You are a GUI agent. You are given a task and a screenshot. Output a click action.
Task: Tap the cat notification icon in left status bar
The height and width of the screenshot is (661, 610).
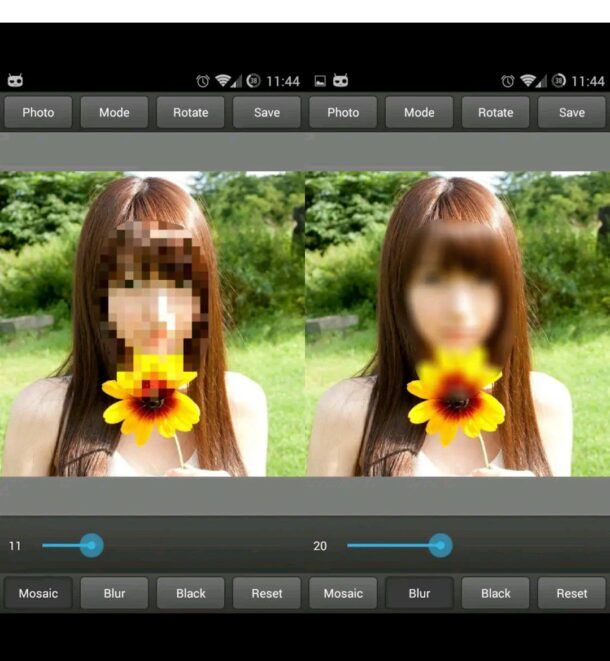click(15, 81)
